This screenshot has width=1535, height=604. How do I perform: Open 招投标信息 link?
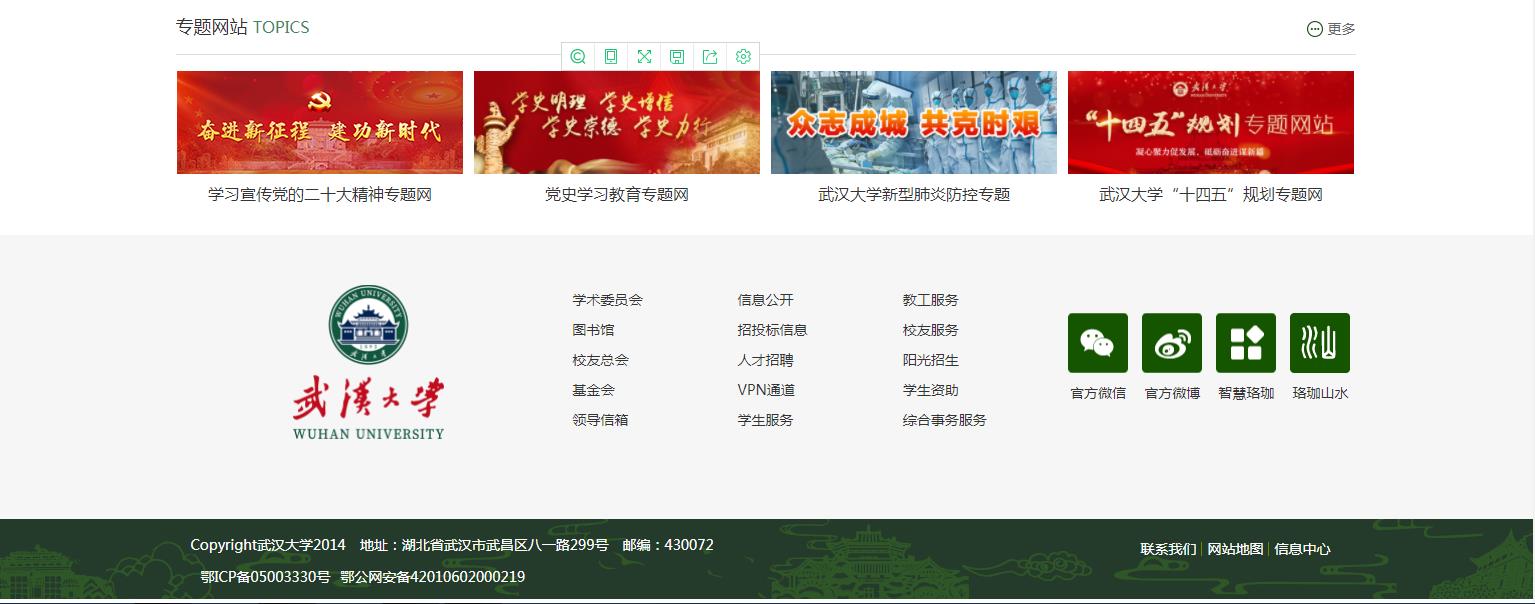pyautogui.click(x=773, y=330)
